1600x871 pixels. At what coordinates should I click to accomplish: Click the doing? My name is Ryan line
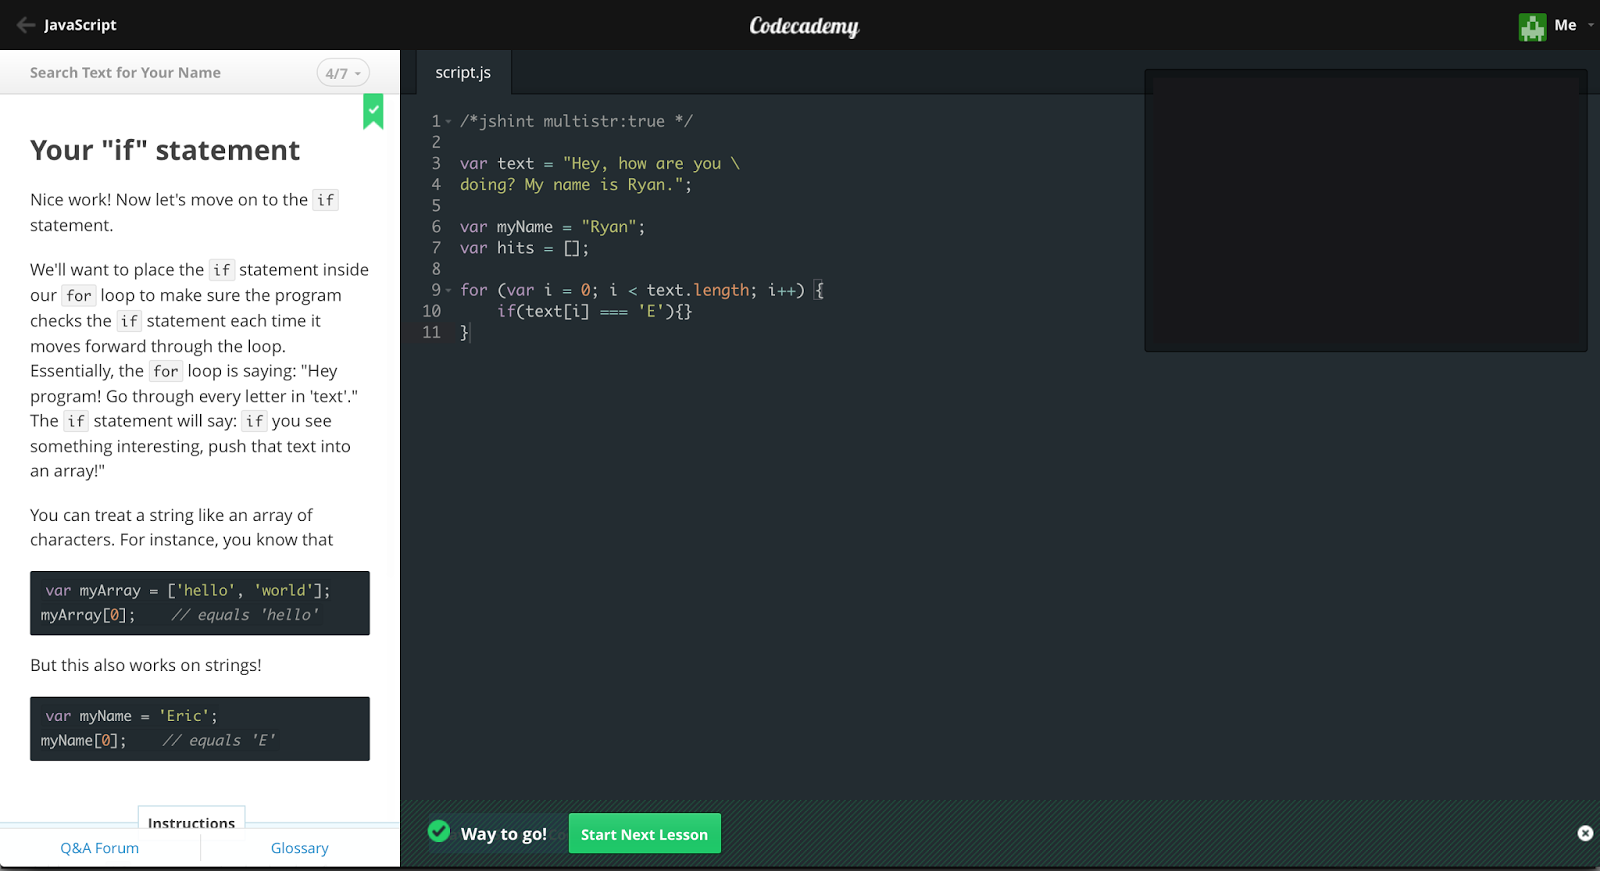click(x=575, y=185)
